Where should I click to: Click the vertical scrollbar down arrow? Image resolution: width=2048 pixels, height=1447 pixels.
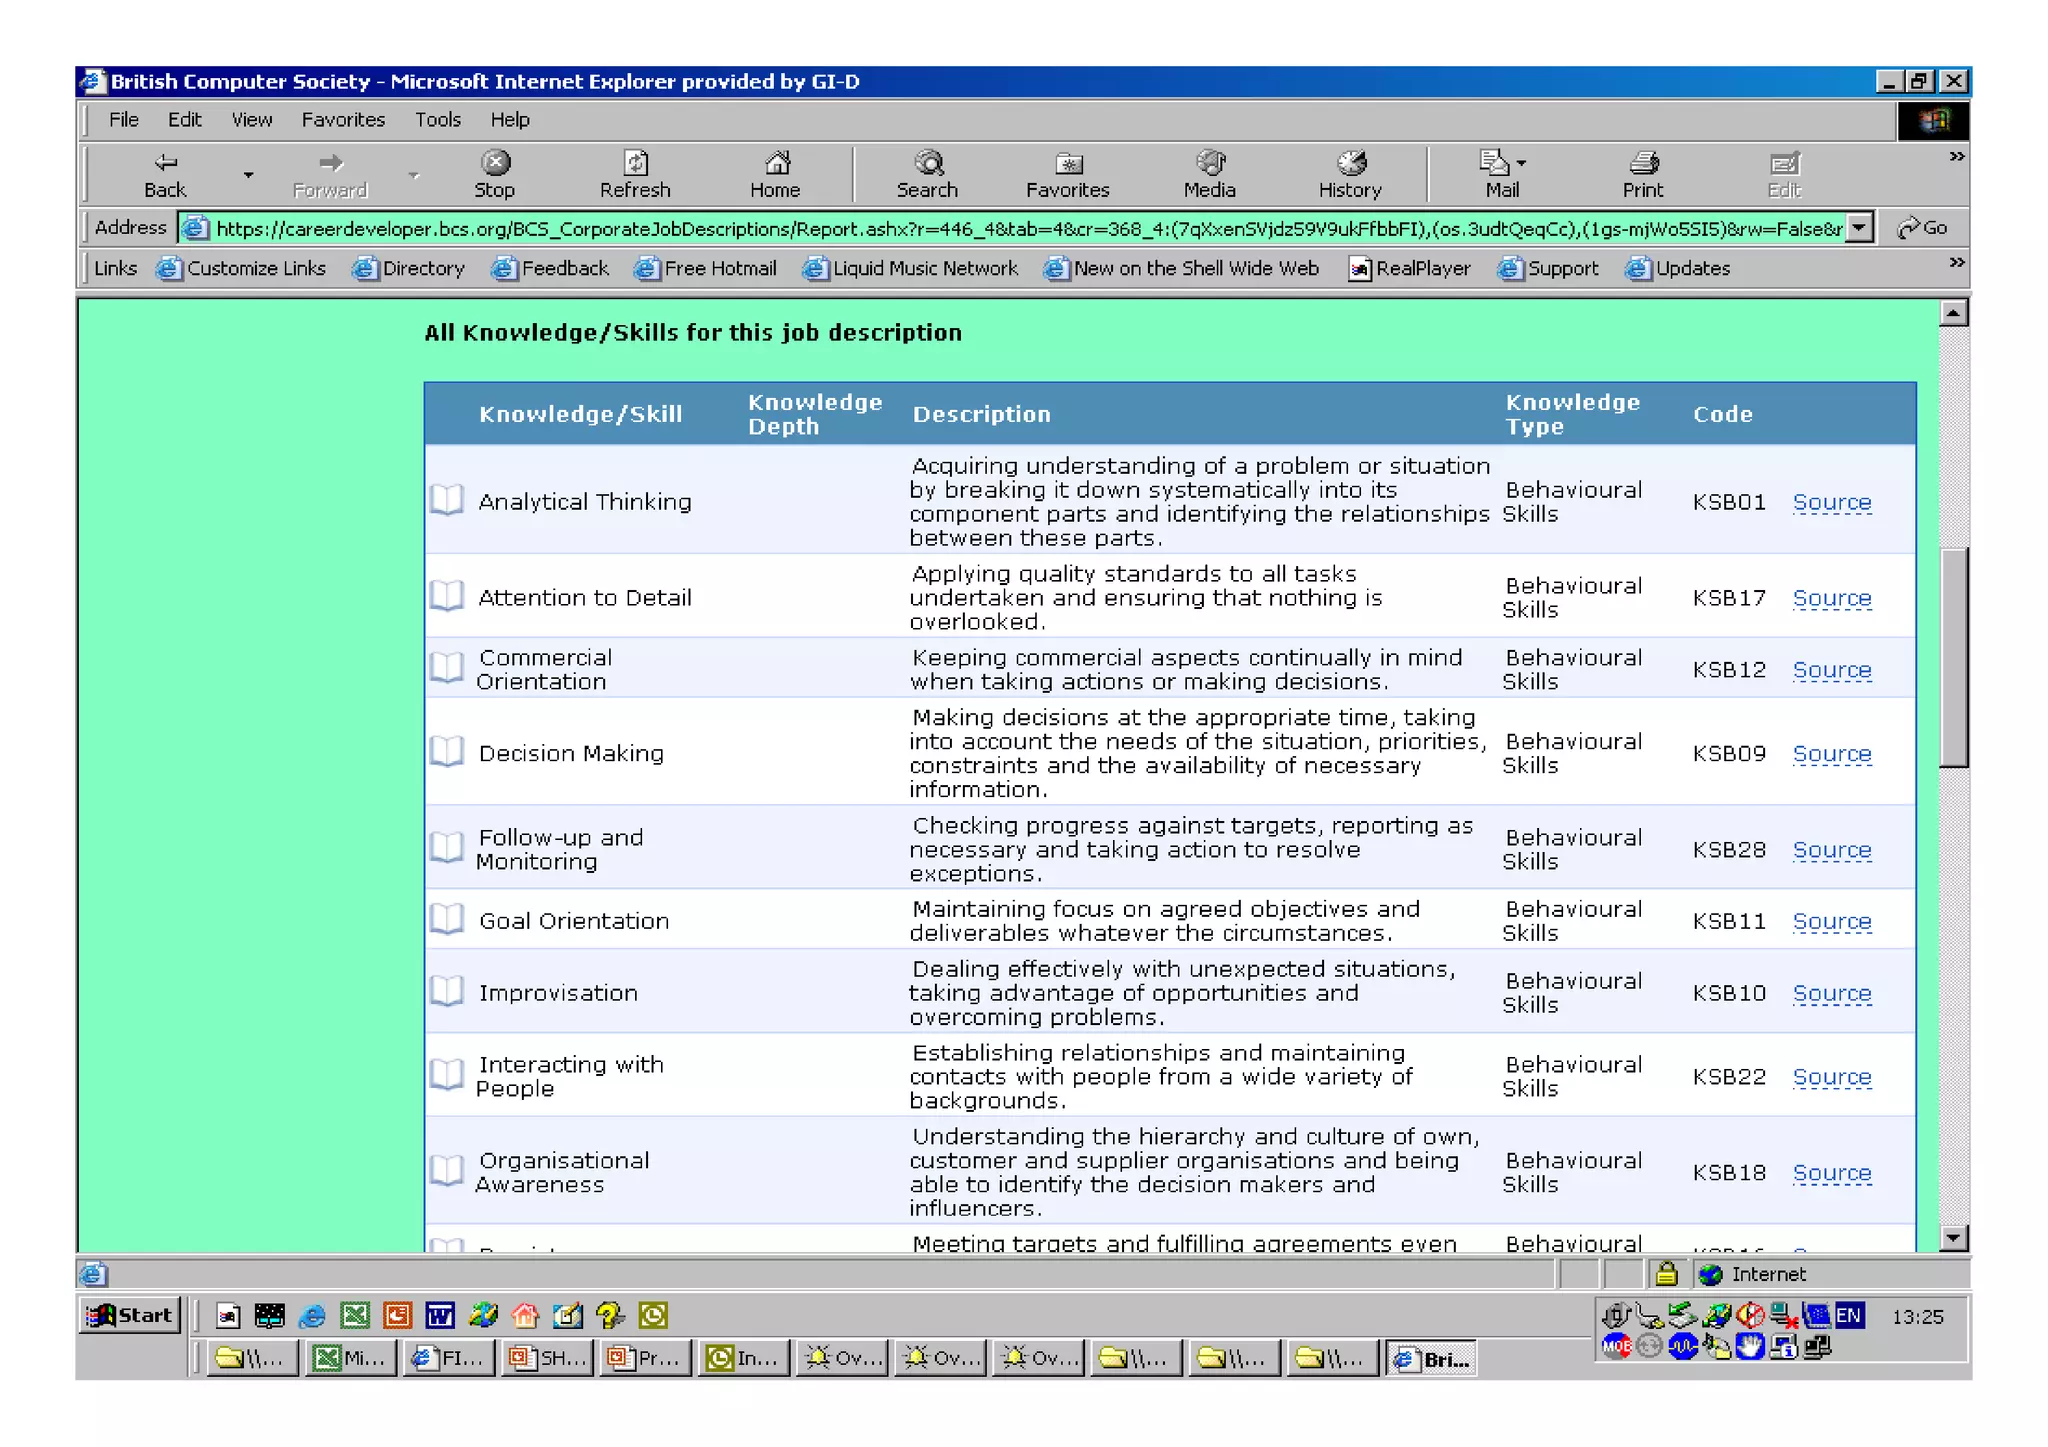[x=1953, y=1238]
